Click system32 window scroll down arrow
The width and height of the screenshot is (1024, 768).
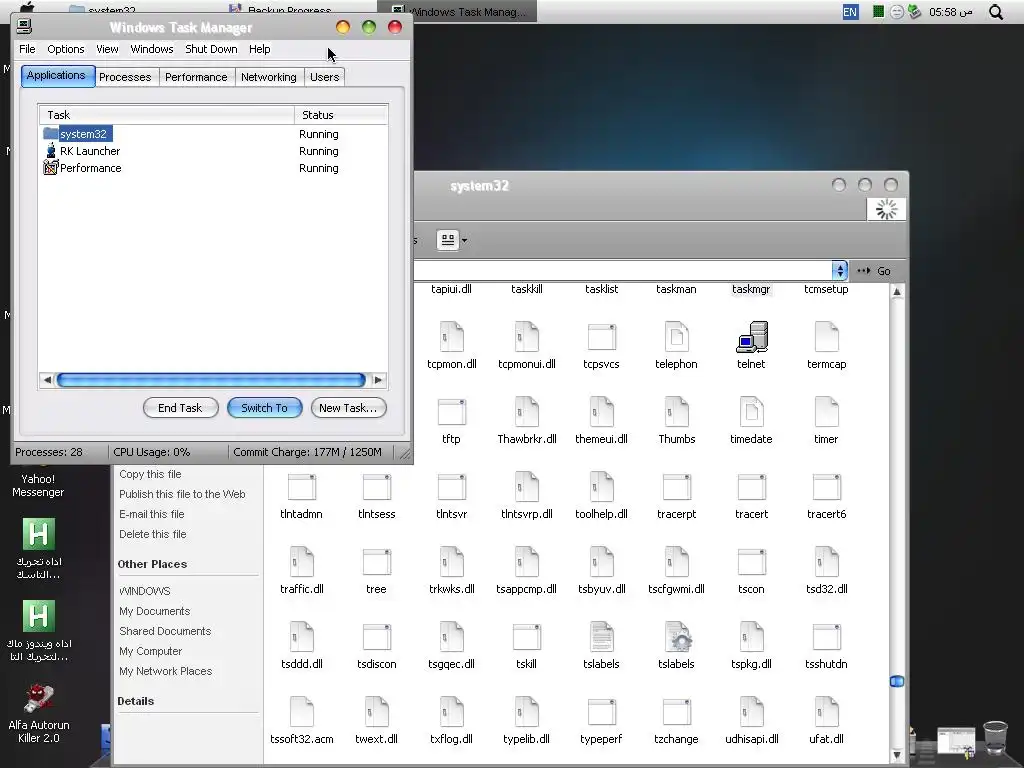coord(897,755)
